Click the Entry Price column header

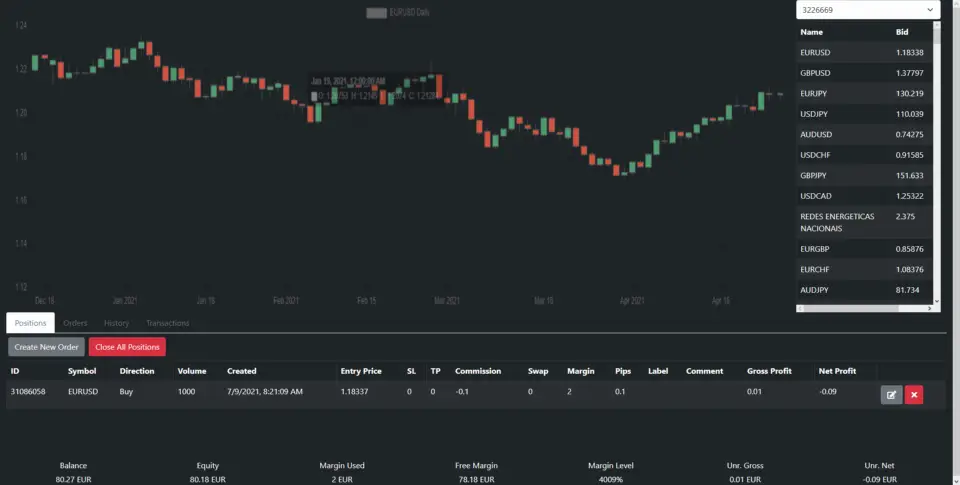[x=361, y=371]
